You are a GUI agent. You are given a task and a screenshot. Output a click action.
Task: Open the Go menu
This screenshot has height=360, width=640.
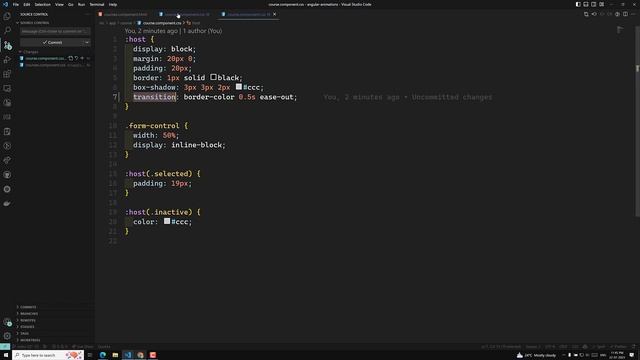(x=71, y=4)
